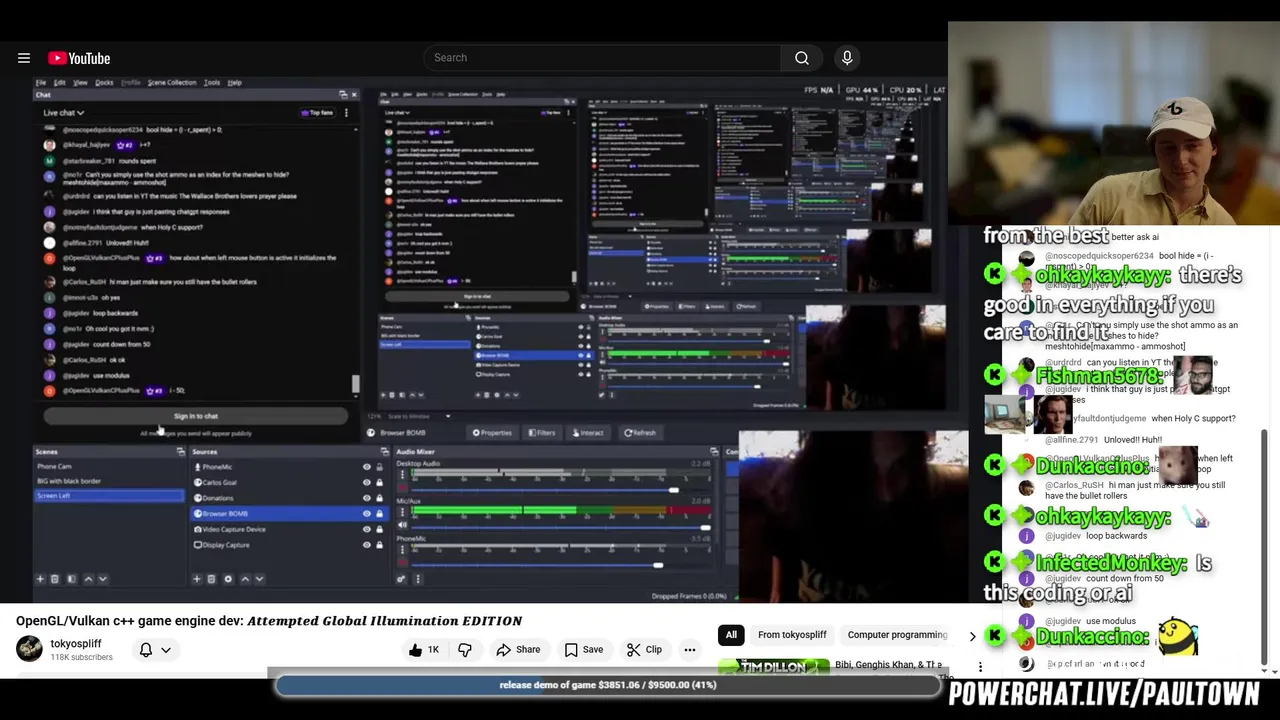Image resolution: width=1280 pixels, height=720 pixels.
Task: Open the OBS File menu
Action: point(41,83)
